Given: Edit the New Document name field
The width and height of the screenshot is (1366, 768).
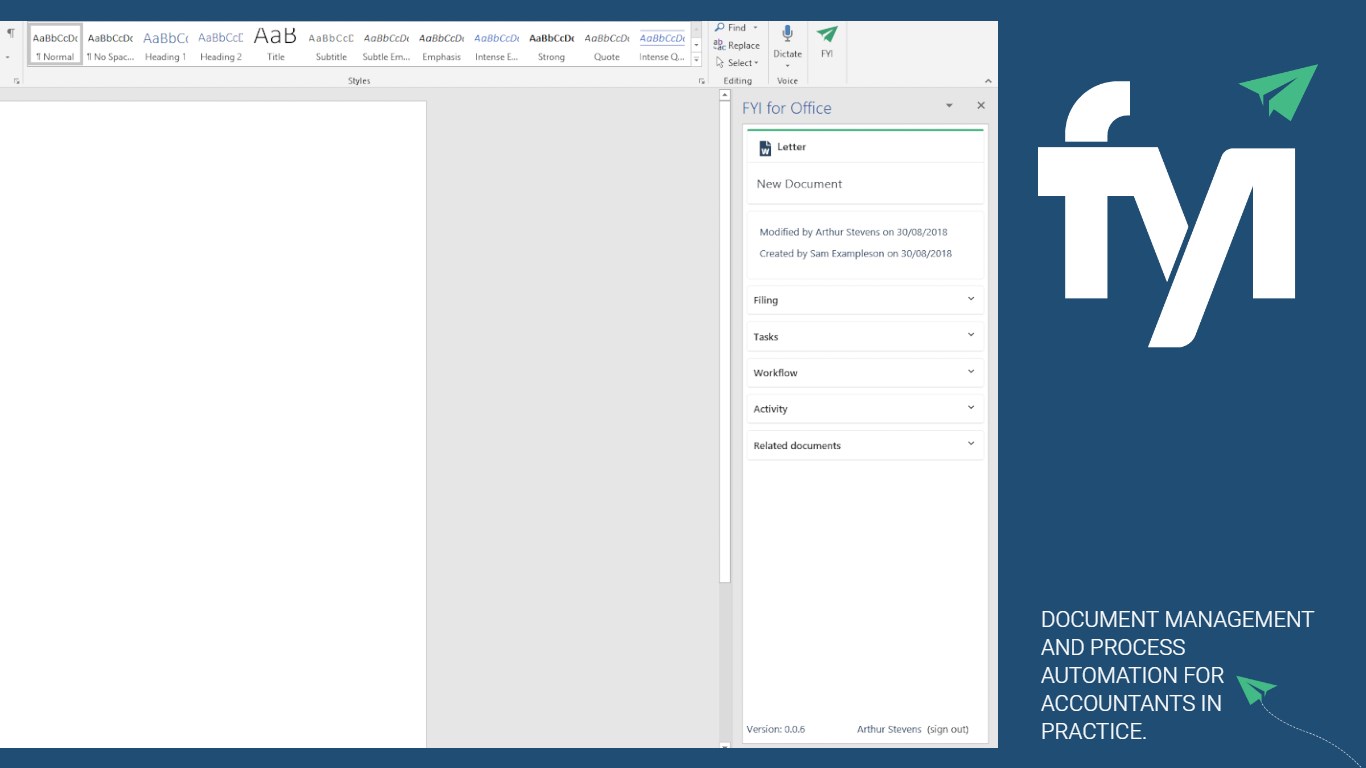Looking at the screenshot, I should tap(865, 184).
